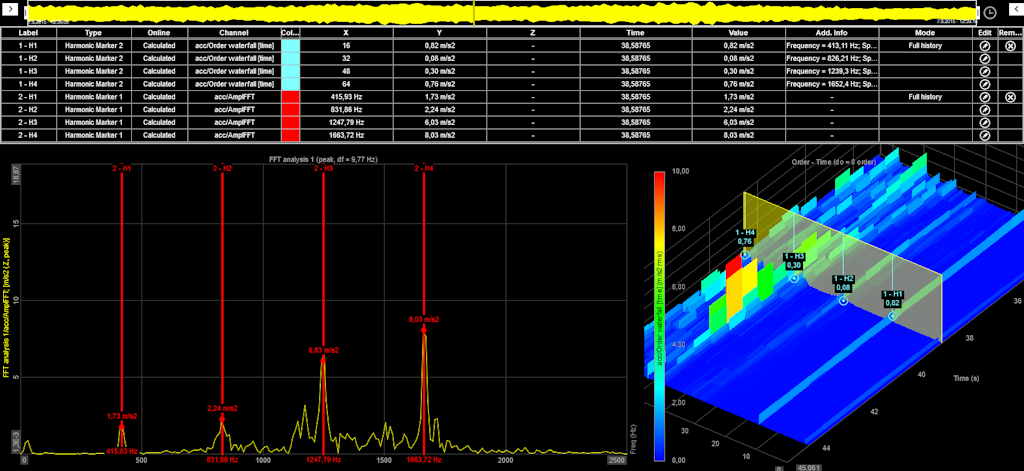Click the 2500 maximum frequency axis value

click(x=616, y=461)
